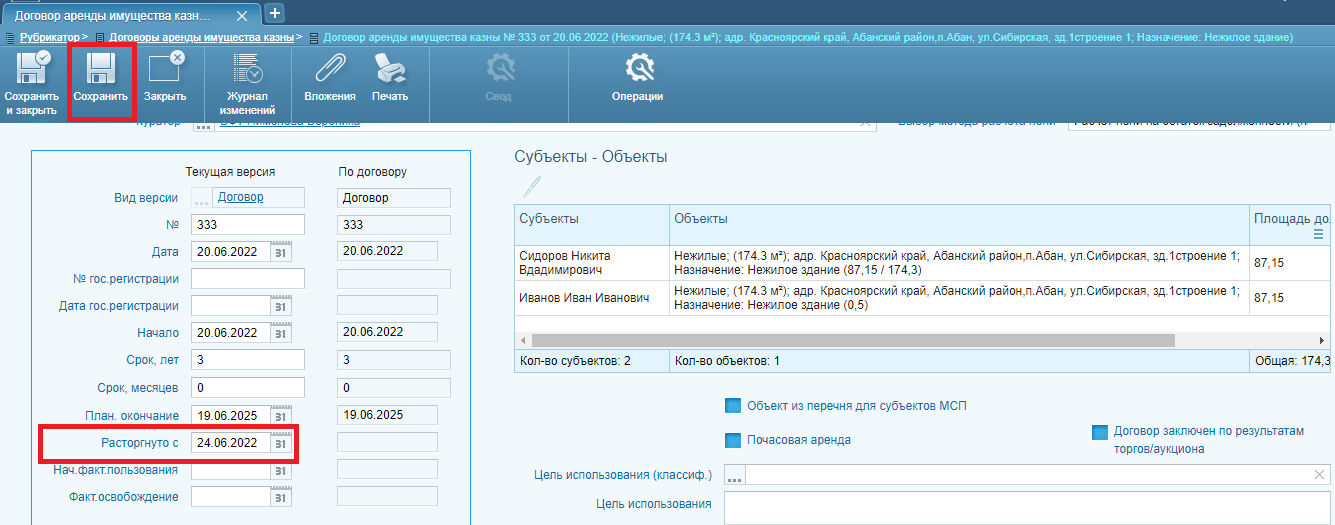Click the Цель использования text area
Screen dimensions: 1335x525
coord(1027,508)
